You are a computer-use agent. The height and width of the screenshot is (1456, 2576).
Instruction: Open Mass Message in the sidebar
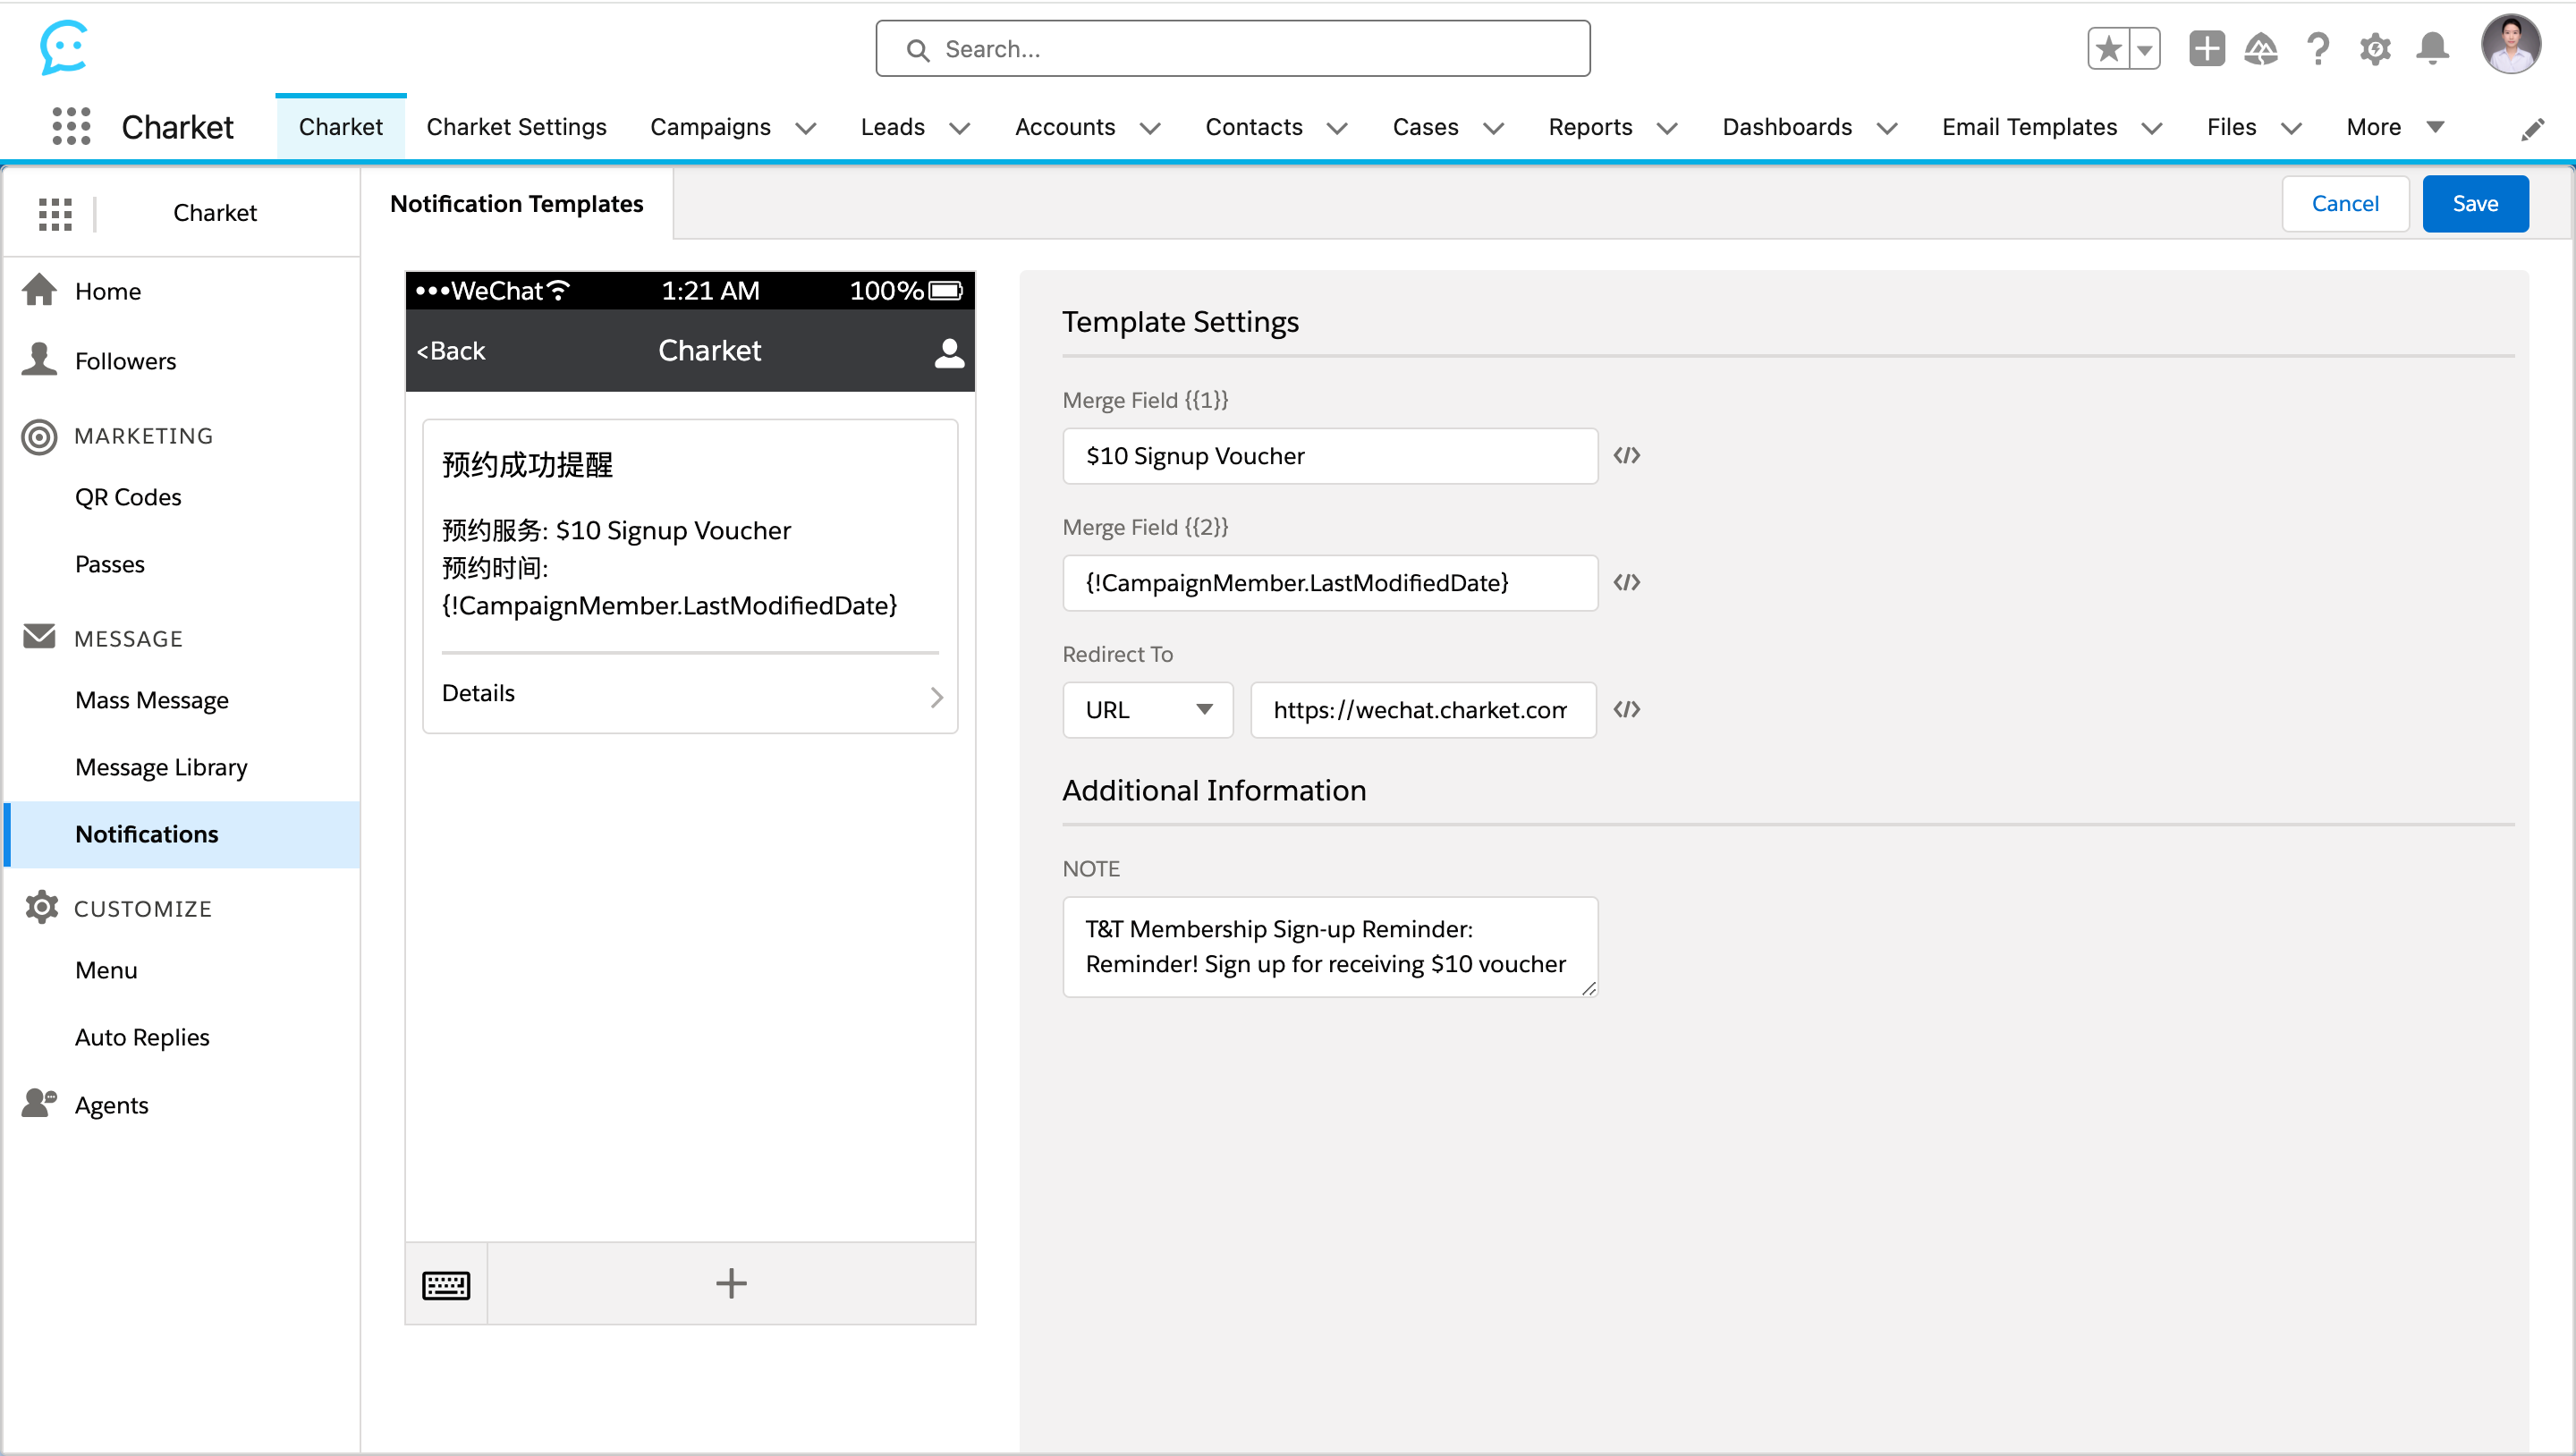pyautogui.click(x=151, y=700)
